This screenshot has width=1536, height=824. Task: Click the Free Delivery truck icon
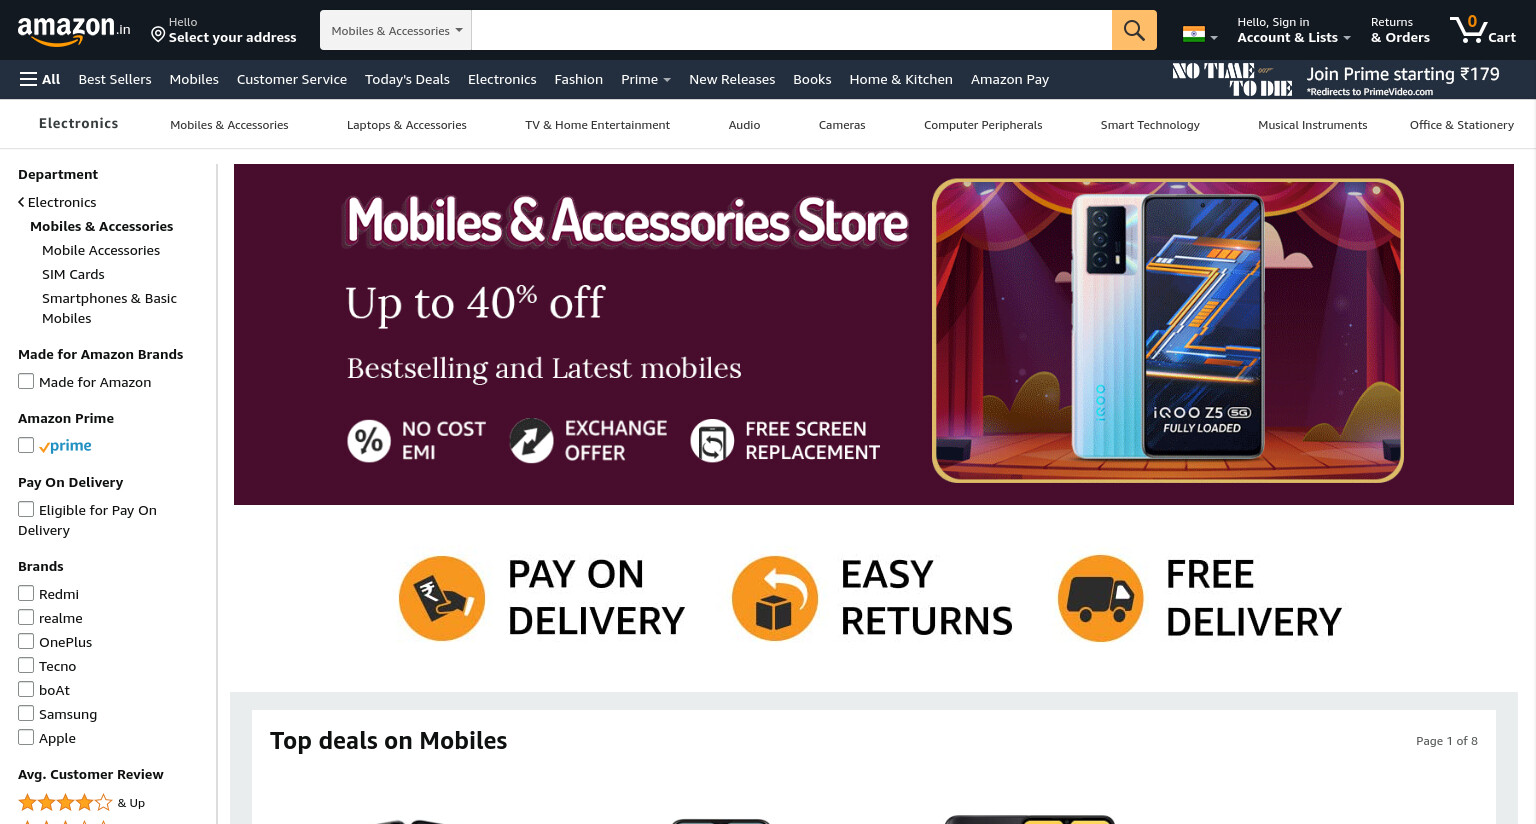[x=1101, y=598]
